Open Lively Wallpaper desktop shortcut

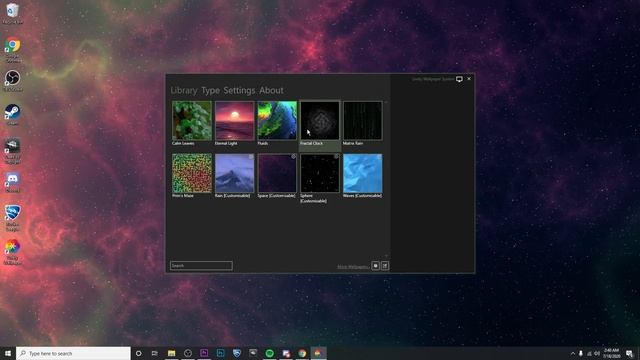point(13,251)
